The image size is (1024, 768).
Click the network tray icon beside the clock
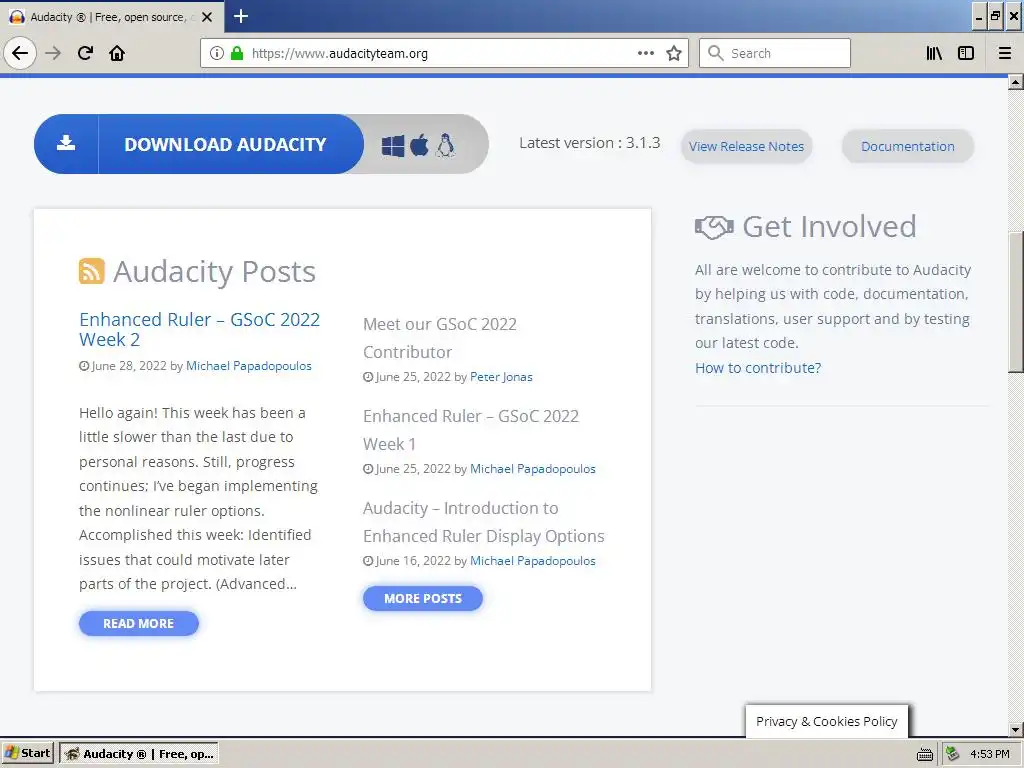(x=952, y=754)
